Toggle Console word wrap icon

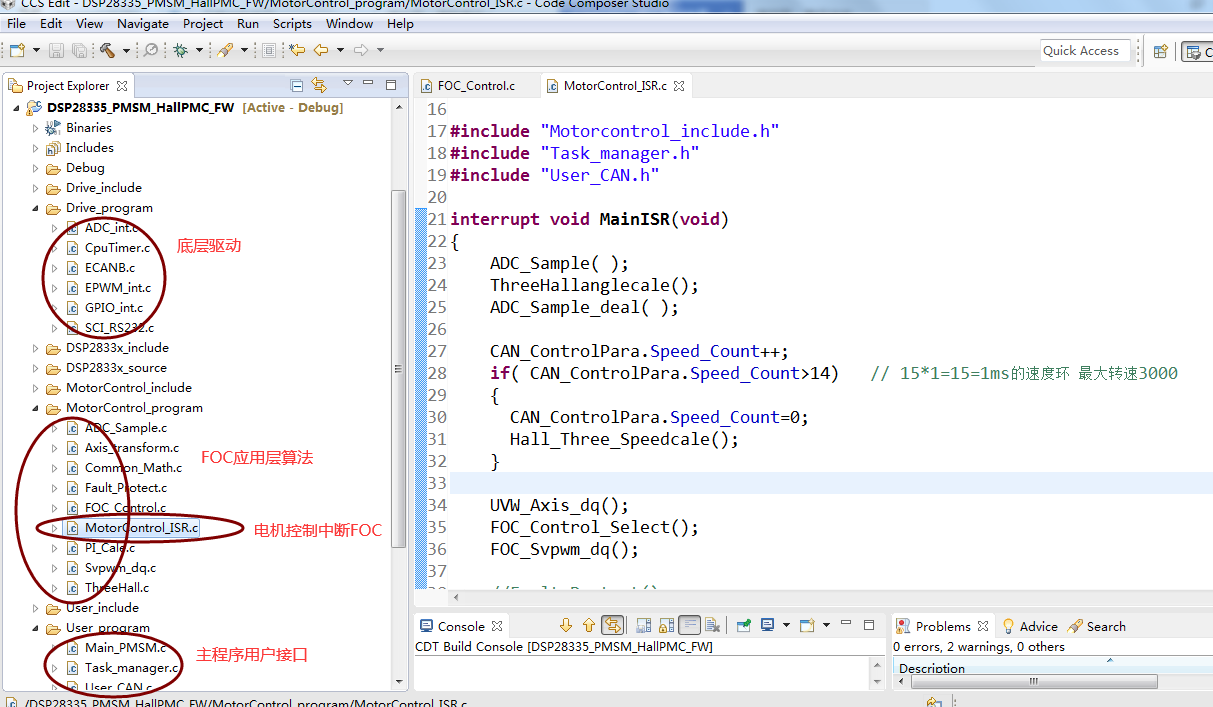[x=689, y=626]
